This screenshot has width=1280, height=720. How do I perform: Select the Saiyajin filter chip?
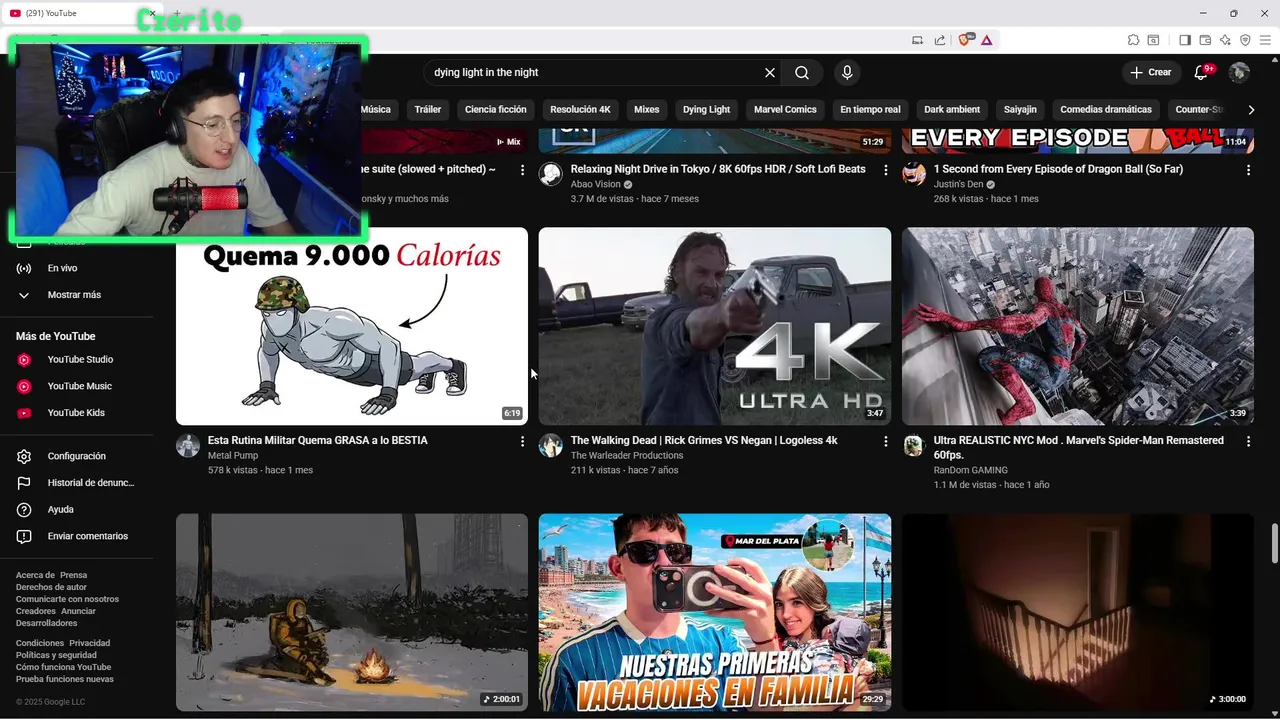[1020, 110]
